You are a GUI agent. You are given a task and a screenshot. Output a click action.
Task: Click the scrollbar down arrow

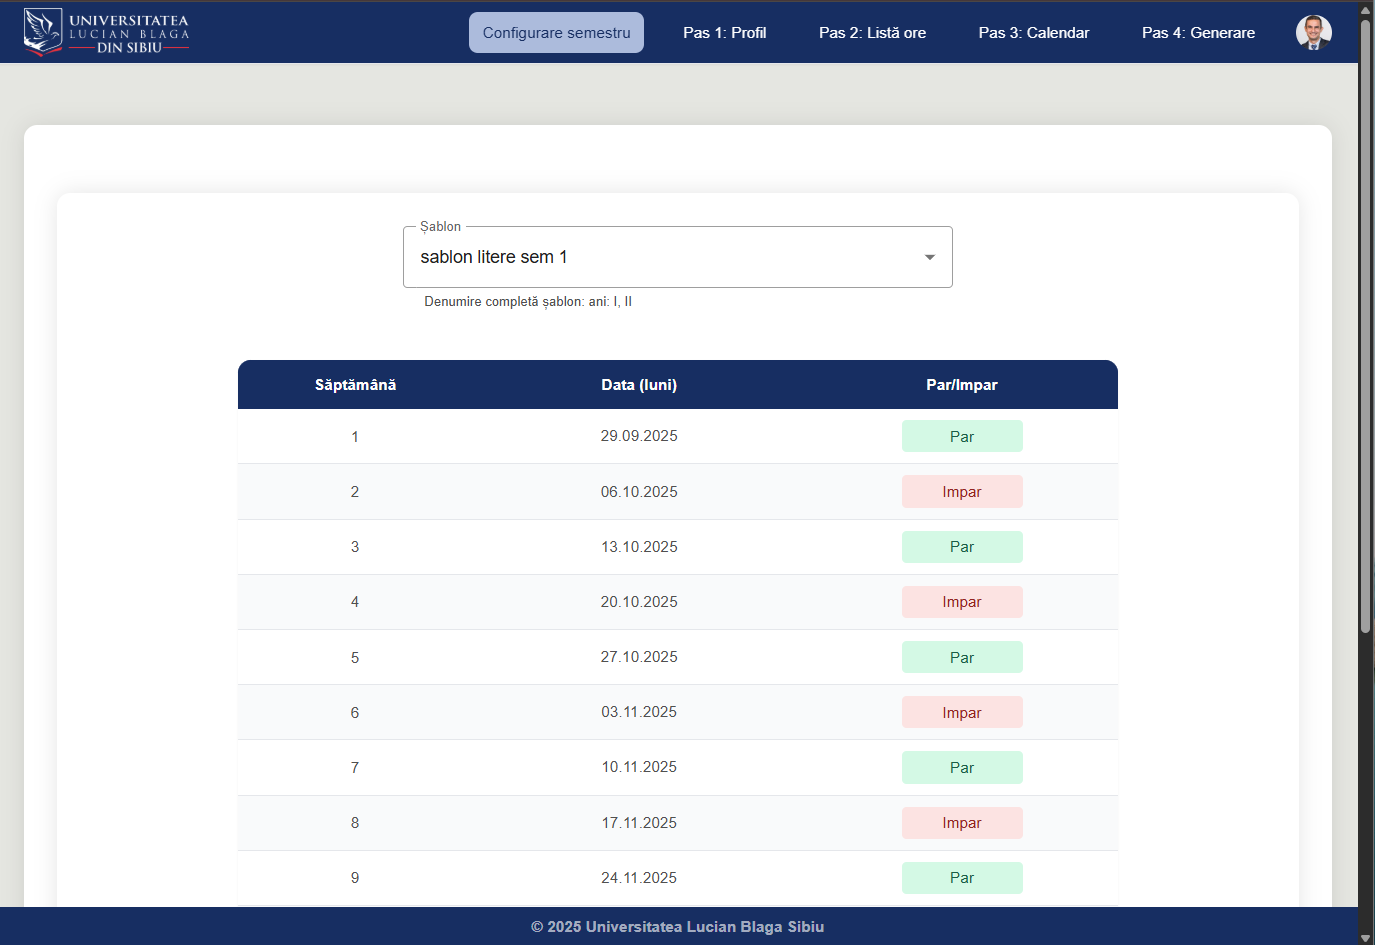1366,937
